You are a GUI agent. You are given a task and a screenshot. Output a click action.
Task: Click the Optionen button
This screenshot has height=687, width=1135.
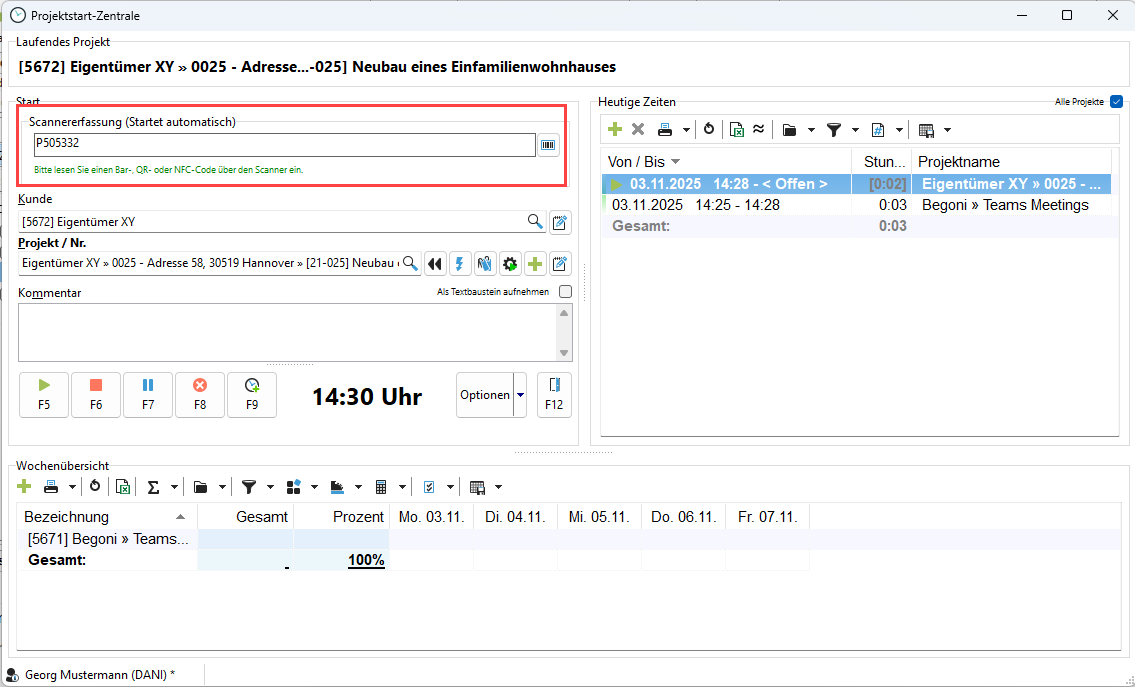[485, 395]
